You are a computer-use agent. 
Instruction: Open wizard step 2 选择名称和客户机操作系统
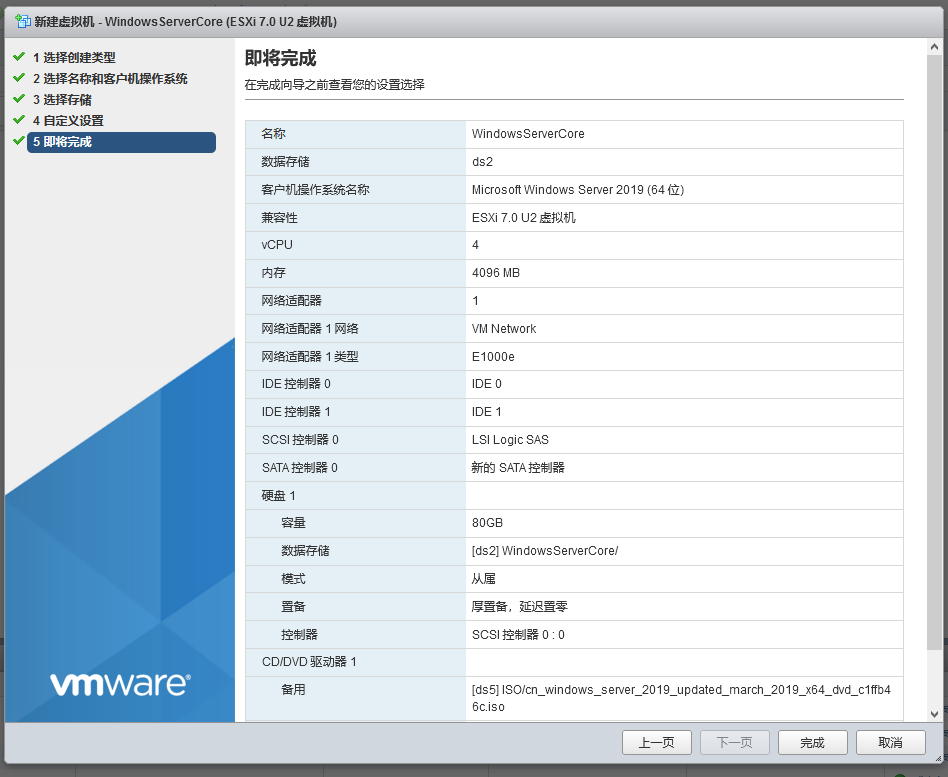point(110,79)
